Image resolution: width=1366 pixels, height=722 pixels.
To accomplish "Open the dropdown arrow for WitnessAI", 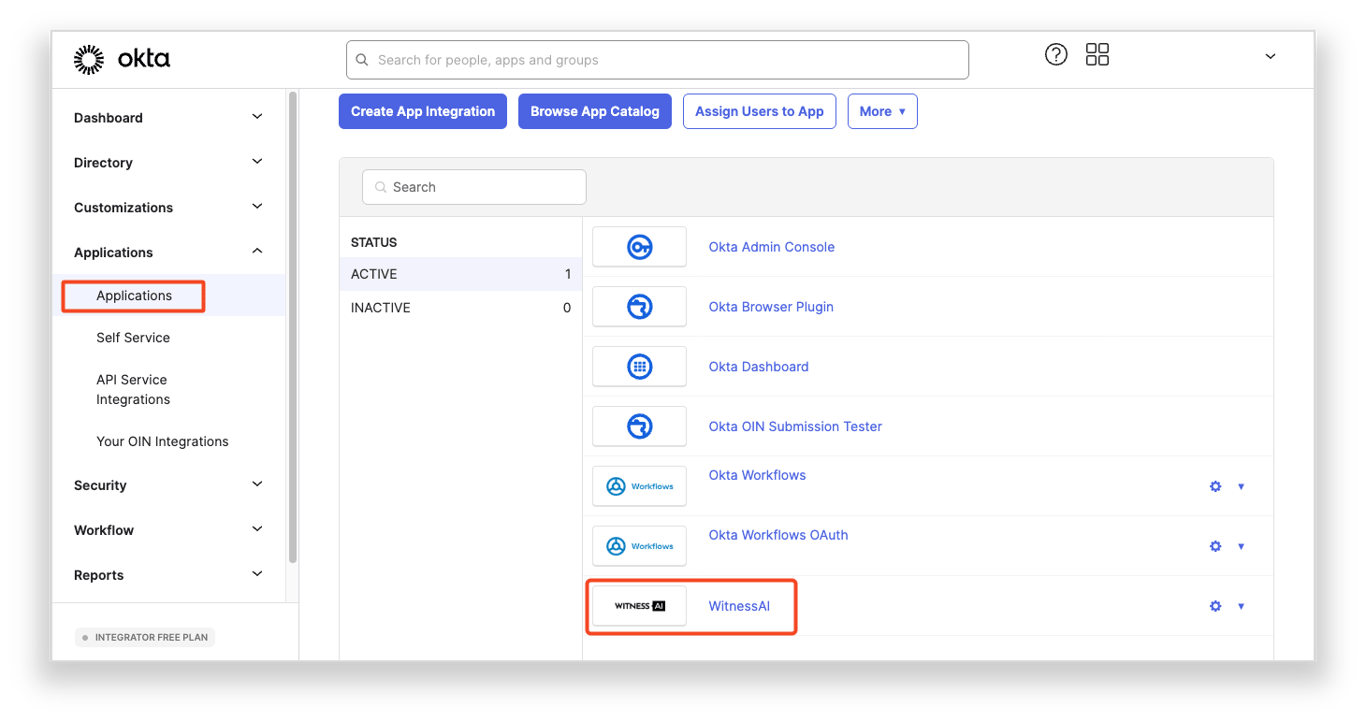I will pyautogui.click(x=1241, y=606).
